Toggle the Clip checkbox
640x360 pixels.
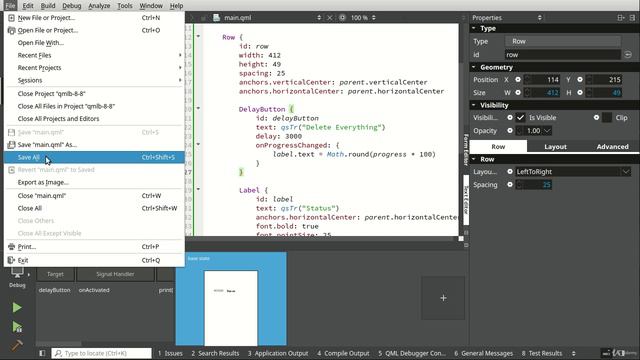tap(607, 118)
